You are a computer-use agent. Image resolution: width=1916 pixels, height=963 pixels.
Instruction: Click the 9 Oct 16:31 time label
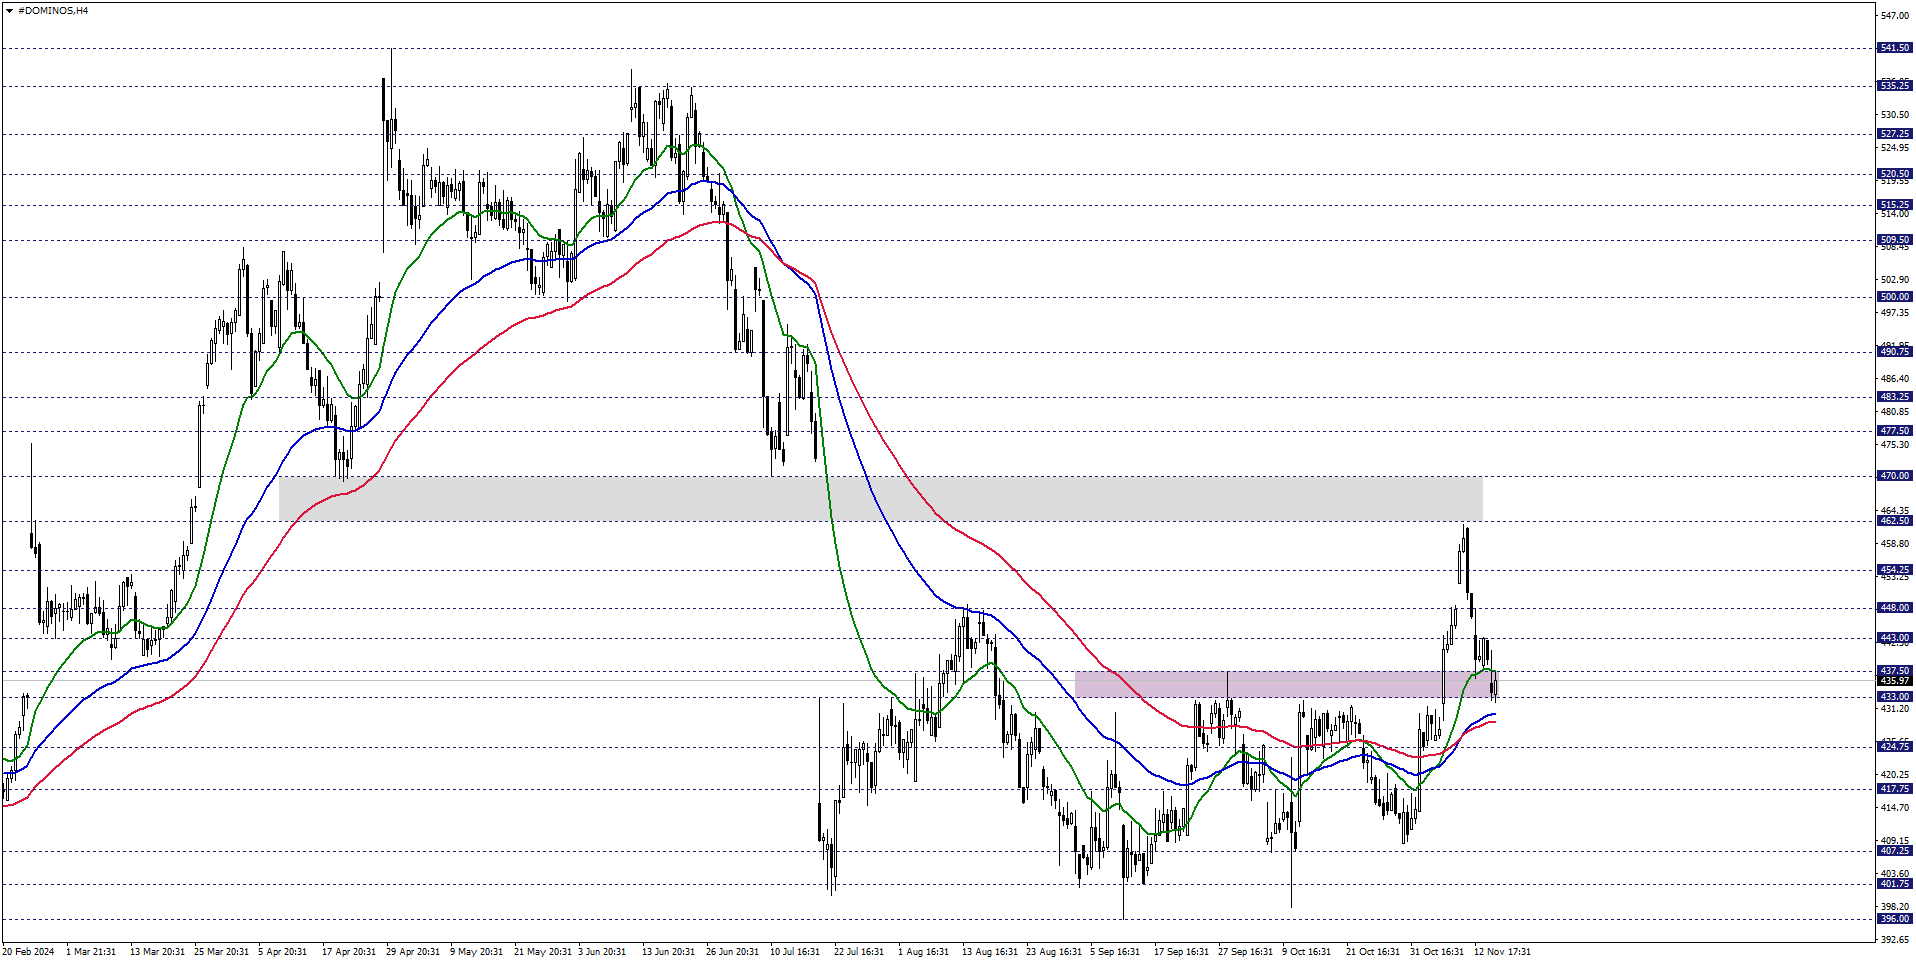coord(1306,952)
